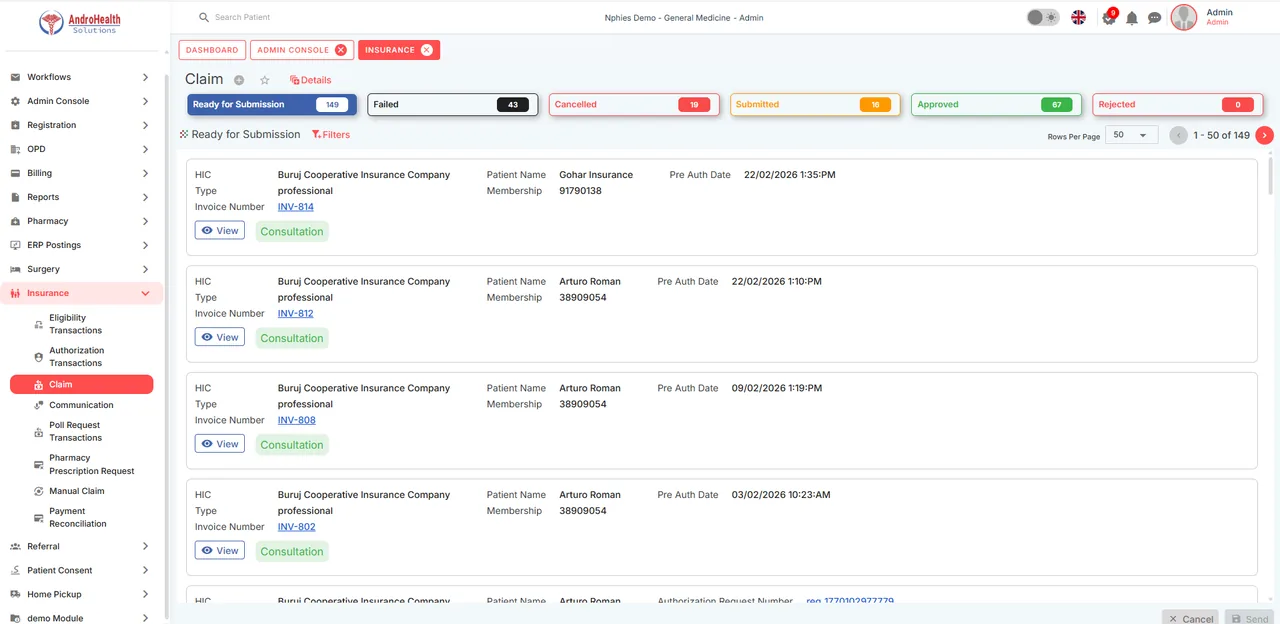Click the Cancel button at bottom
Viewport: 1280px width, 624px height.
pyautogui.click(x=1190, y=618)
